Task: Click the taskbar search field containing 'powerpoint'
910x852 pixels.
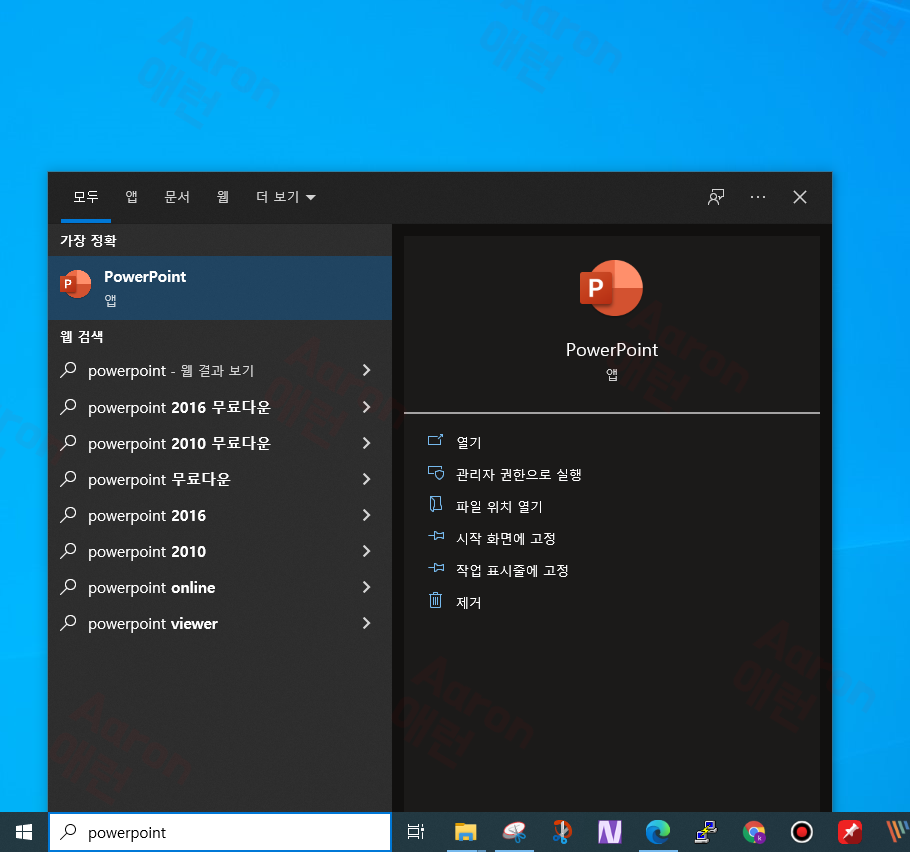Action: pos(219,832)
